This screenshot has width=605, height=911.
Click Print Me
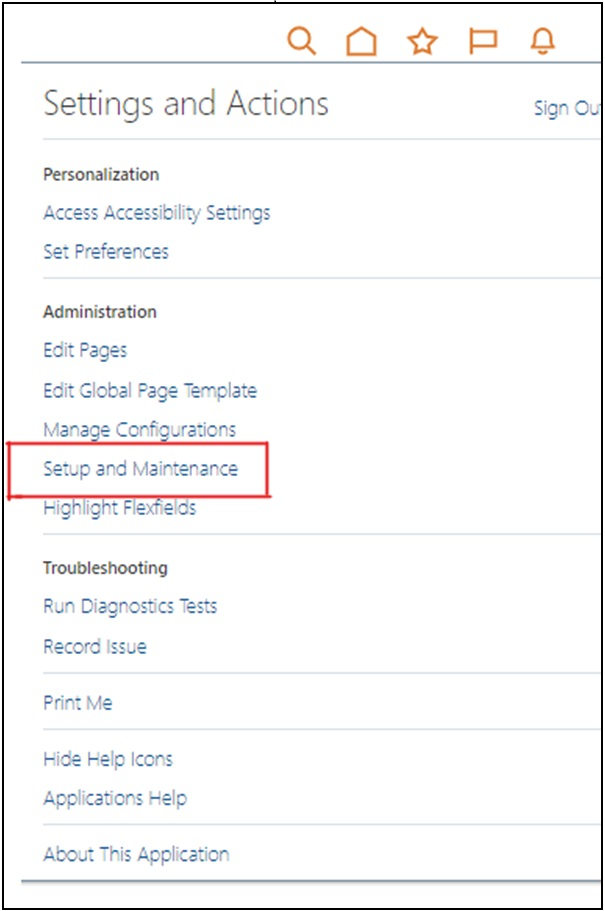[x=77, y=703]
